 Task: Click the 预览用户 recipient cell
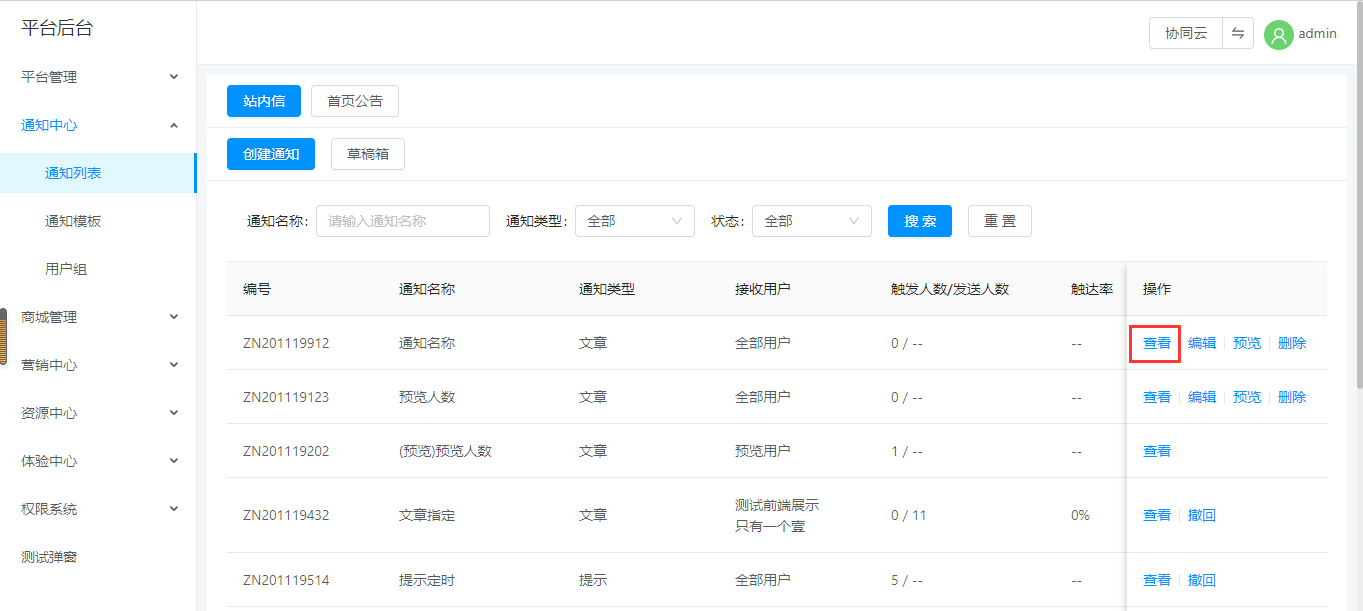pyautogui.click(x=763, y=451)
